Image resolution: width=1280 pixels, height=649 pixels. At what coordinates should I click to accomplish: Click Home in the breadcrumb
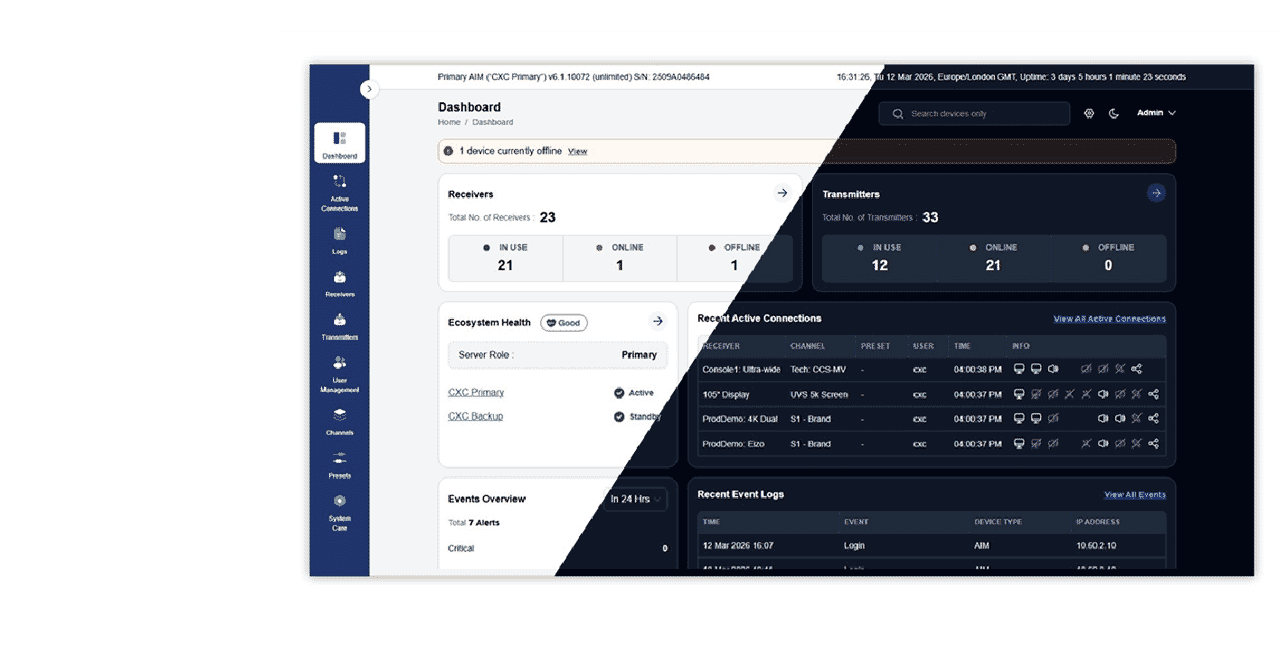pyautogui.click(x=449, y=122)
